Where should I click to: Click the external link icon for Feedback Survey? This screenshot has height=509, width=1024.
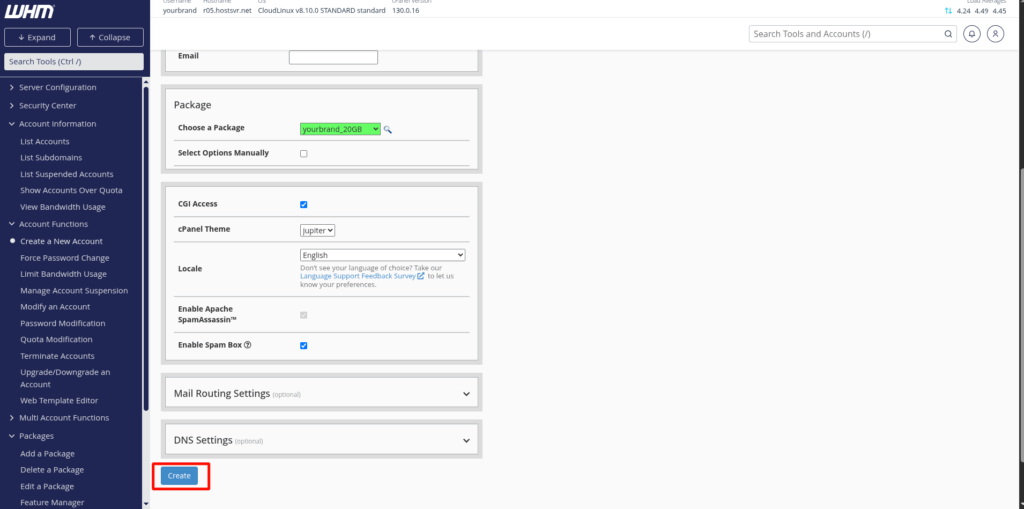(x=421, y=276)
